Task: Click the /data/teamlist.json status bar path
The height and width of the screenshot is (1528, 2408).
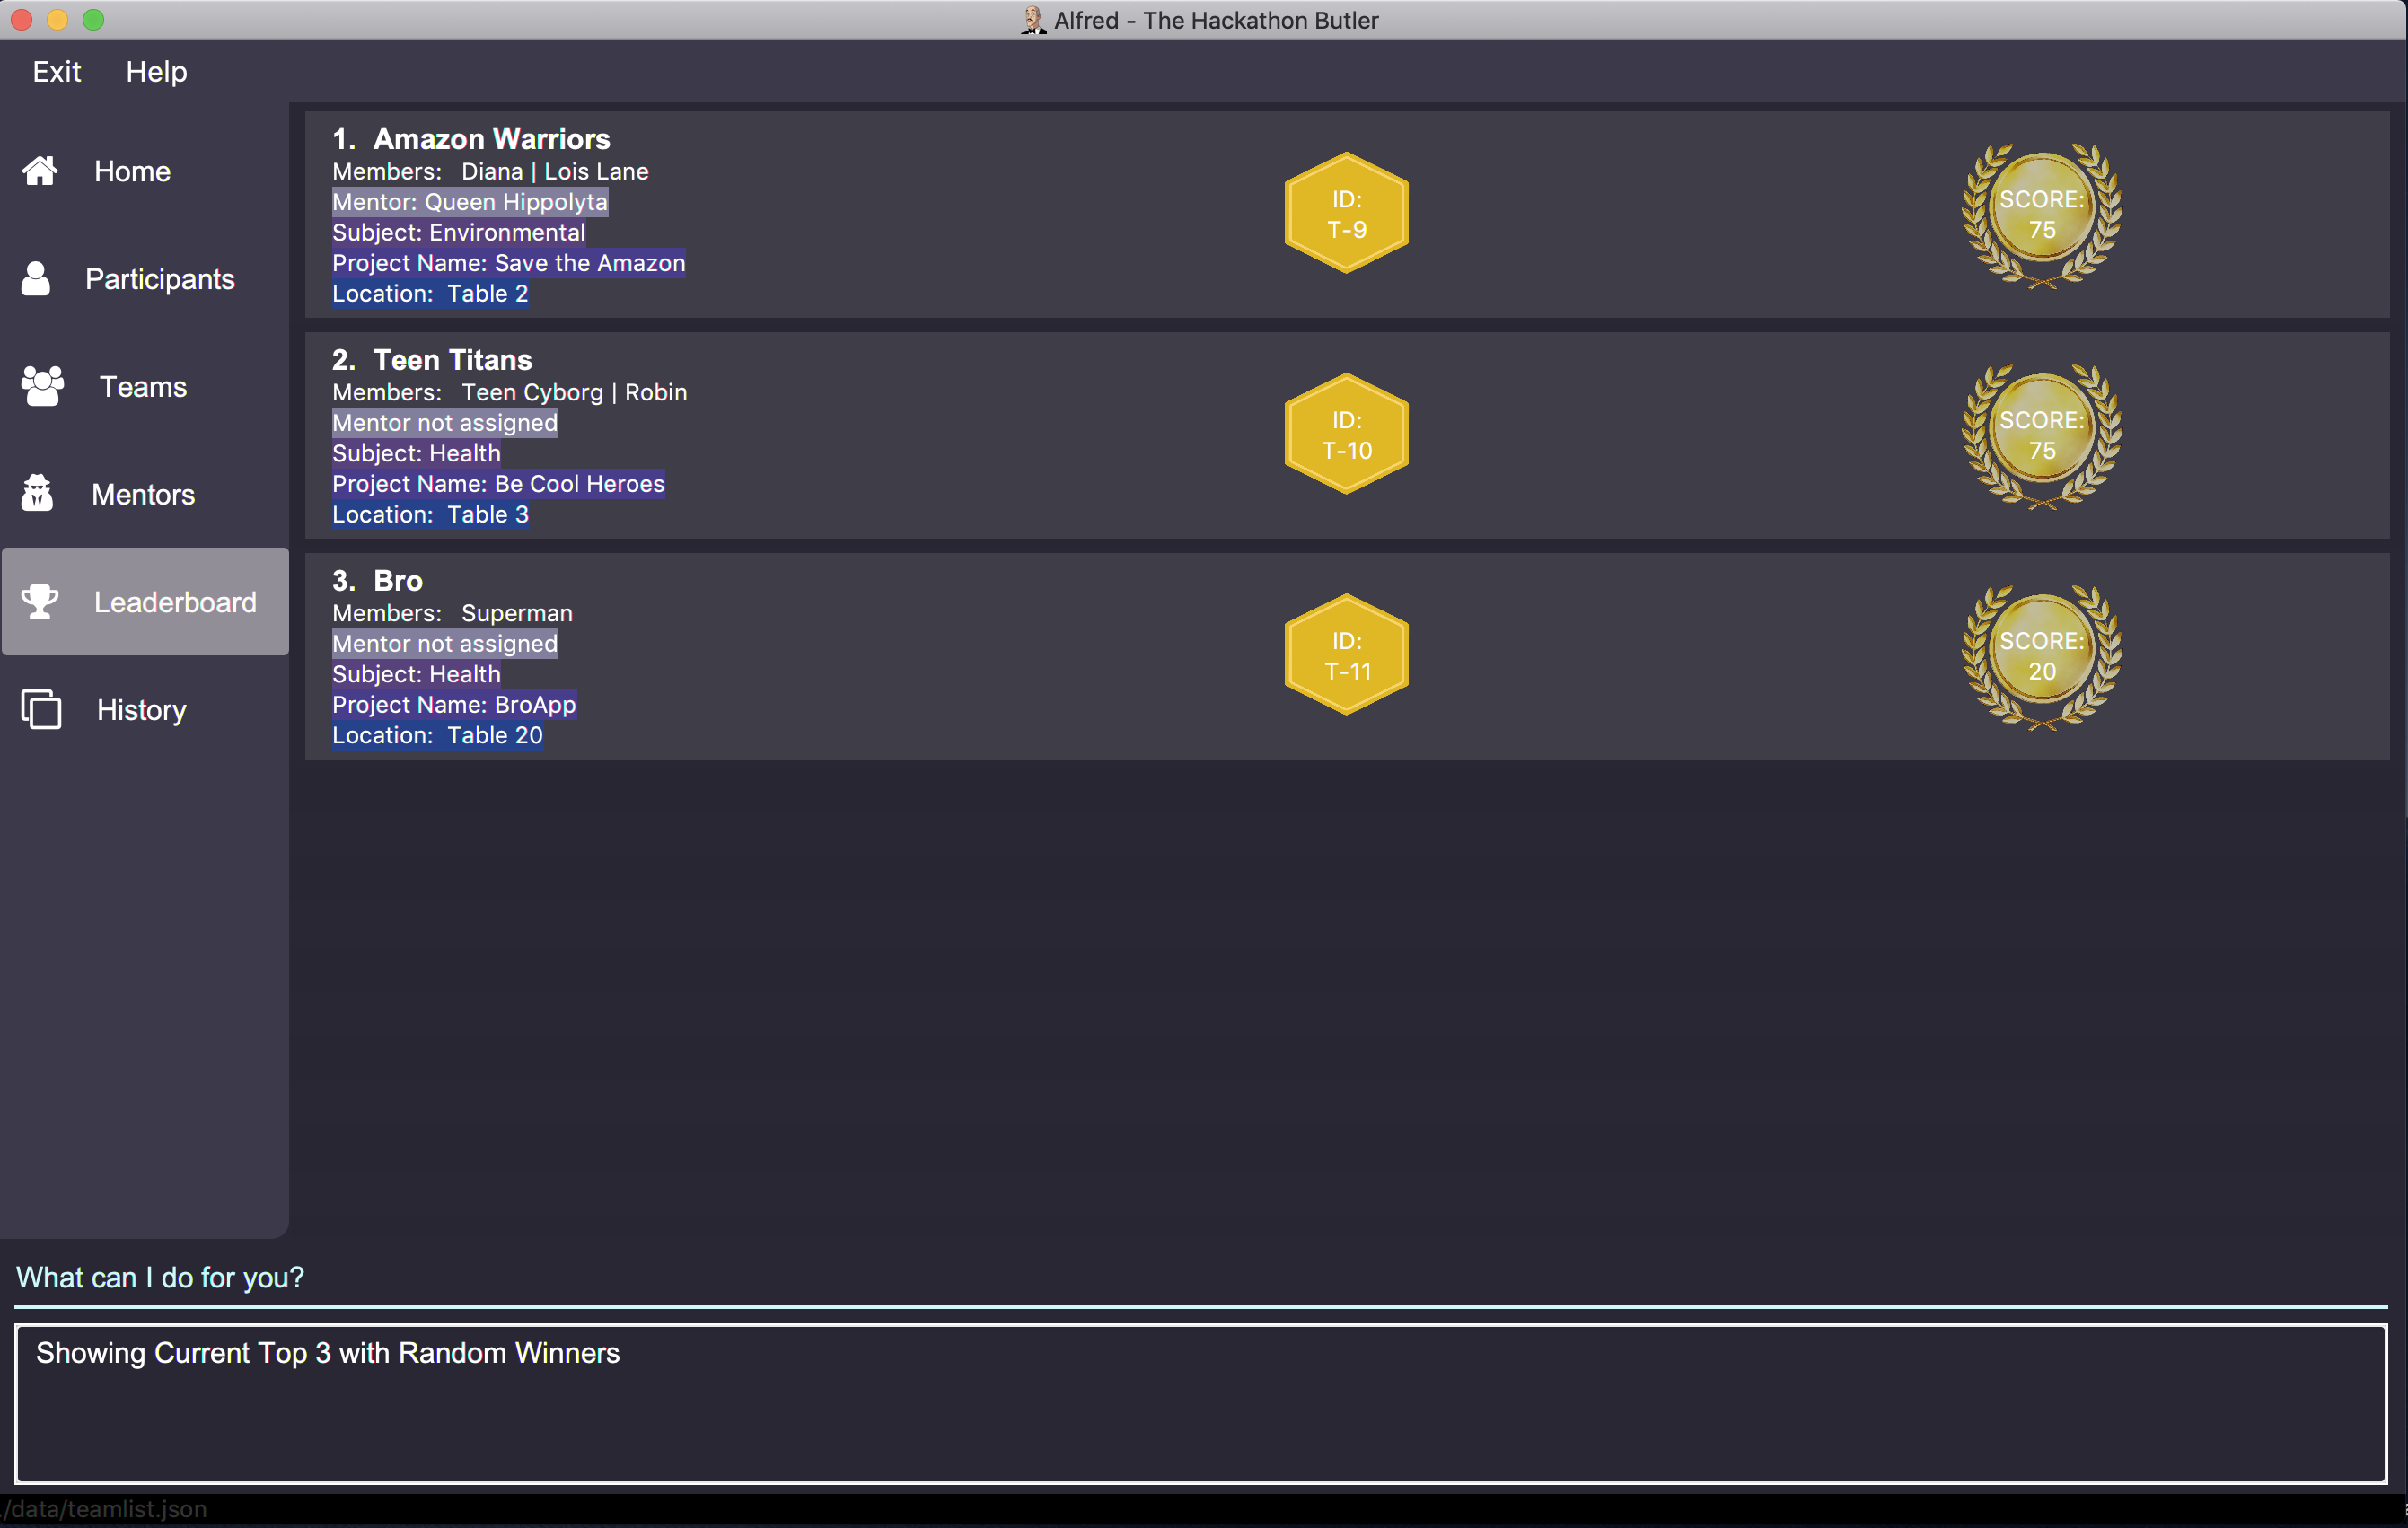Action: coord(104,1509)
